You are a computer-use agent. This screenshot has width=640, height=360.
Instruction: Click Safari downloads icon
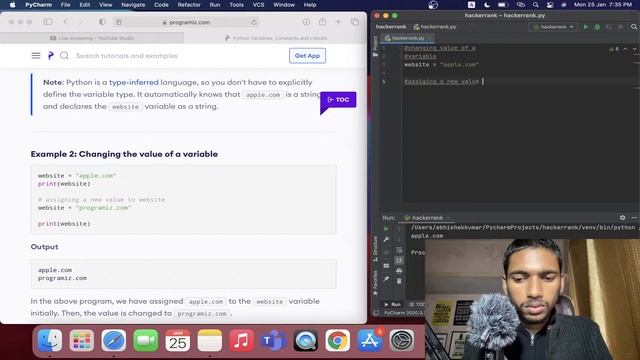pyautogui.click(x=306, y=22)
